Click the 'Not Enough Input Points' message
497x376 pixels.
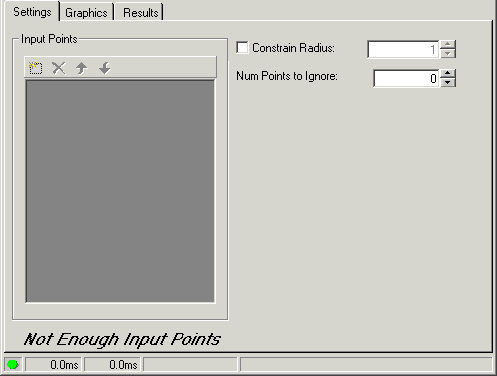[x=122, y=340]
